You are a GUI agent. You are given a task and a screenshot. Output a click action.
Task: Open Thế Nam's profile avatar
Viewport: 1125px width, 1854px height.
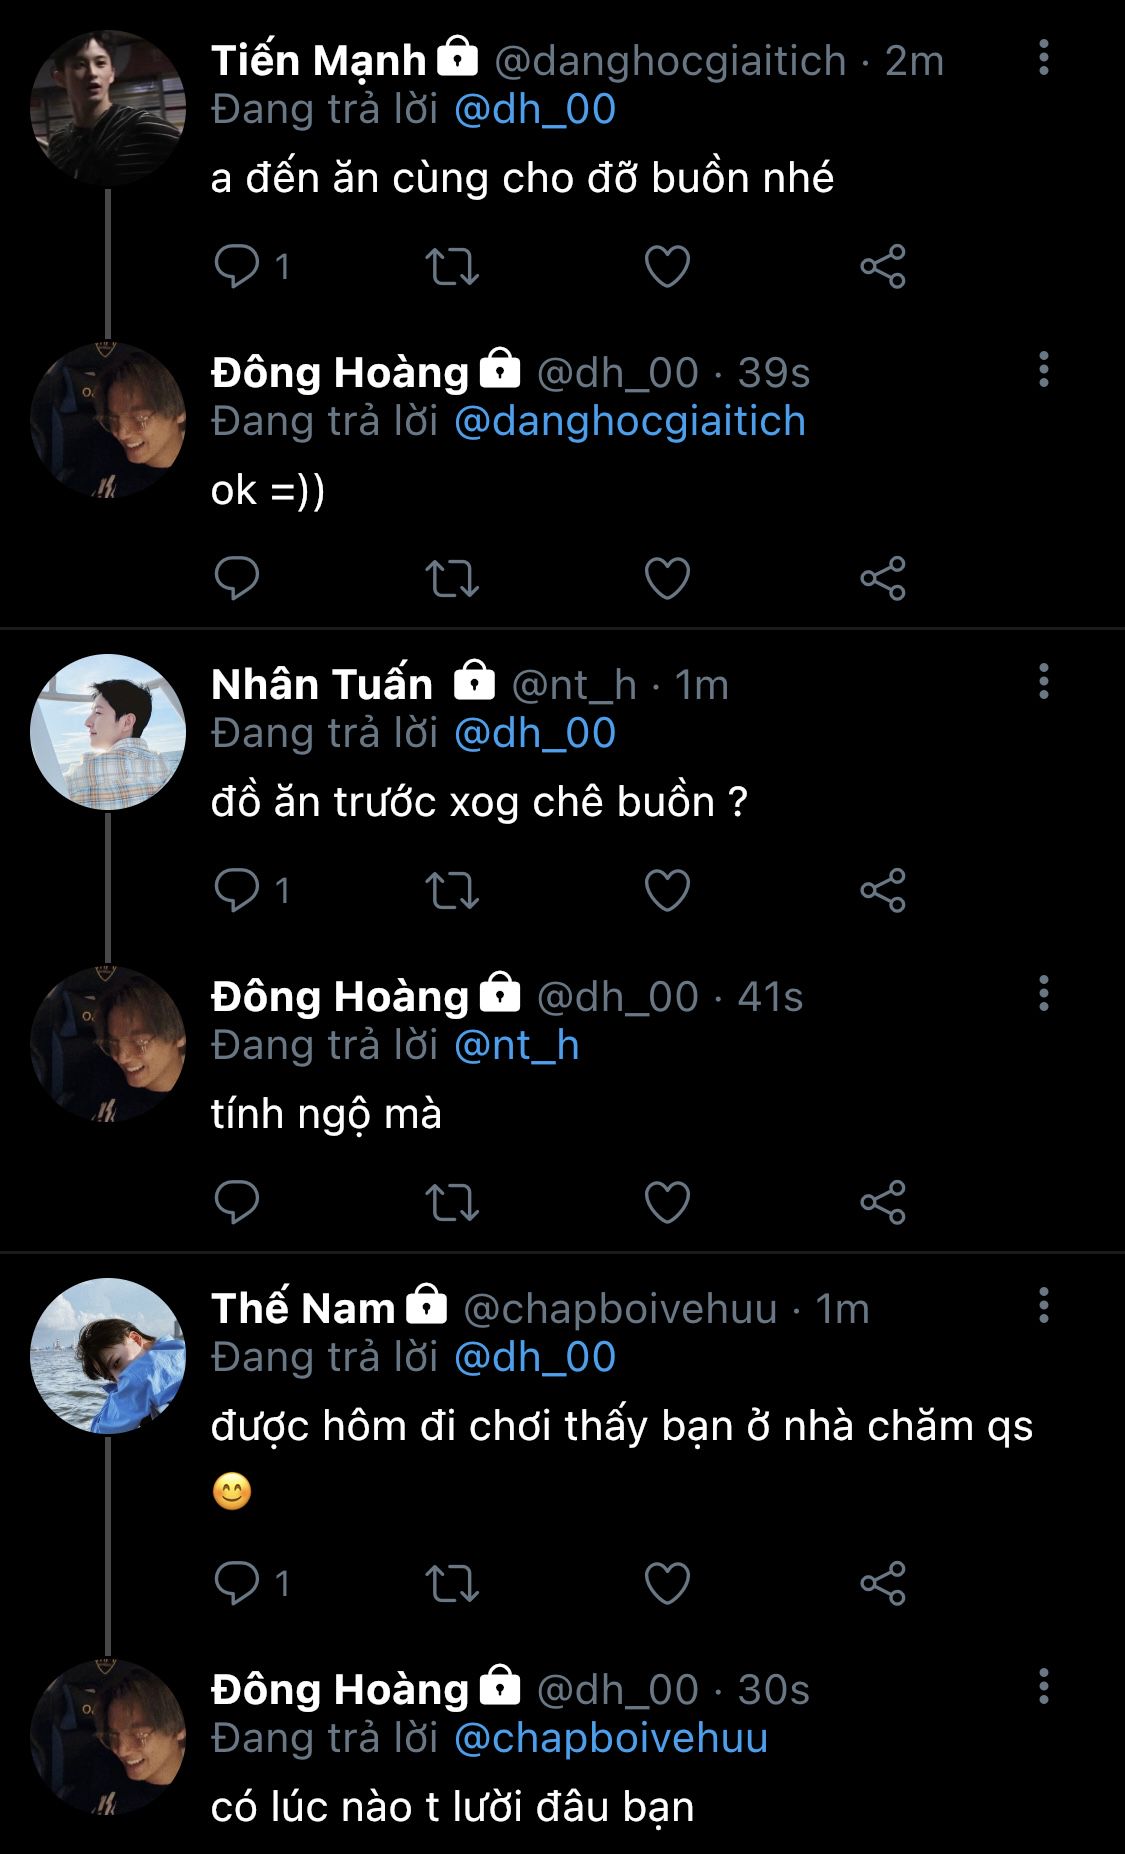click(108, 1356)
